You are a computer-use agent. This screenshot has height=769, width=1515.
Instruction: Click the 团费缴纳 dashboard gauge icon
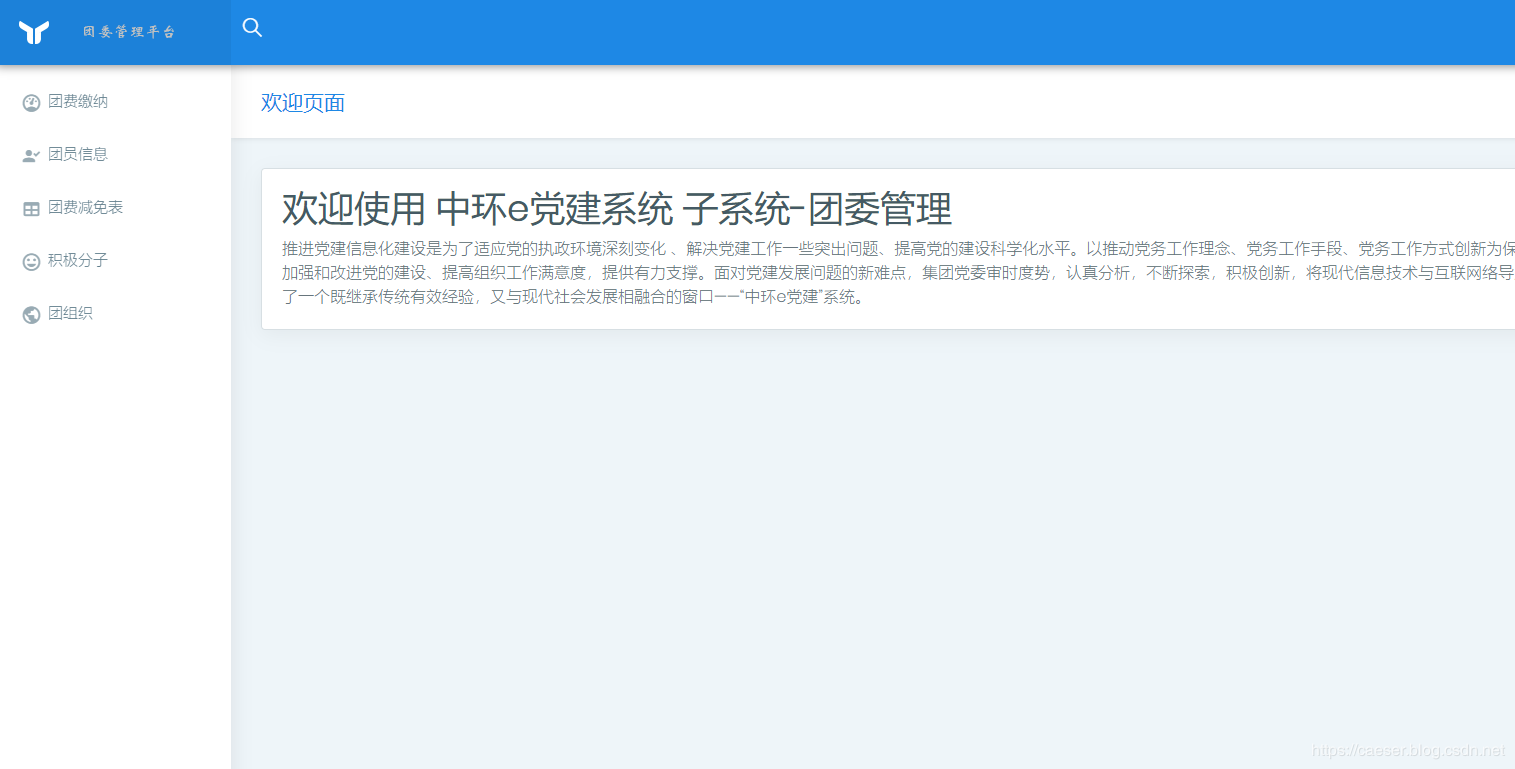click(x=31, y=102)
